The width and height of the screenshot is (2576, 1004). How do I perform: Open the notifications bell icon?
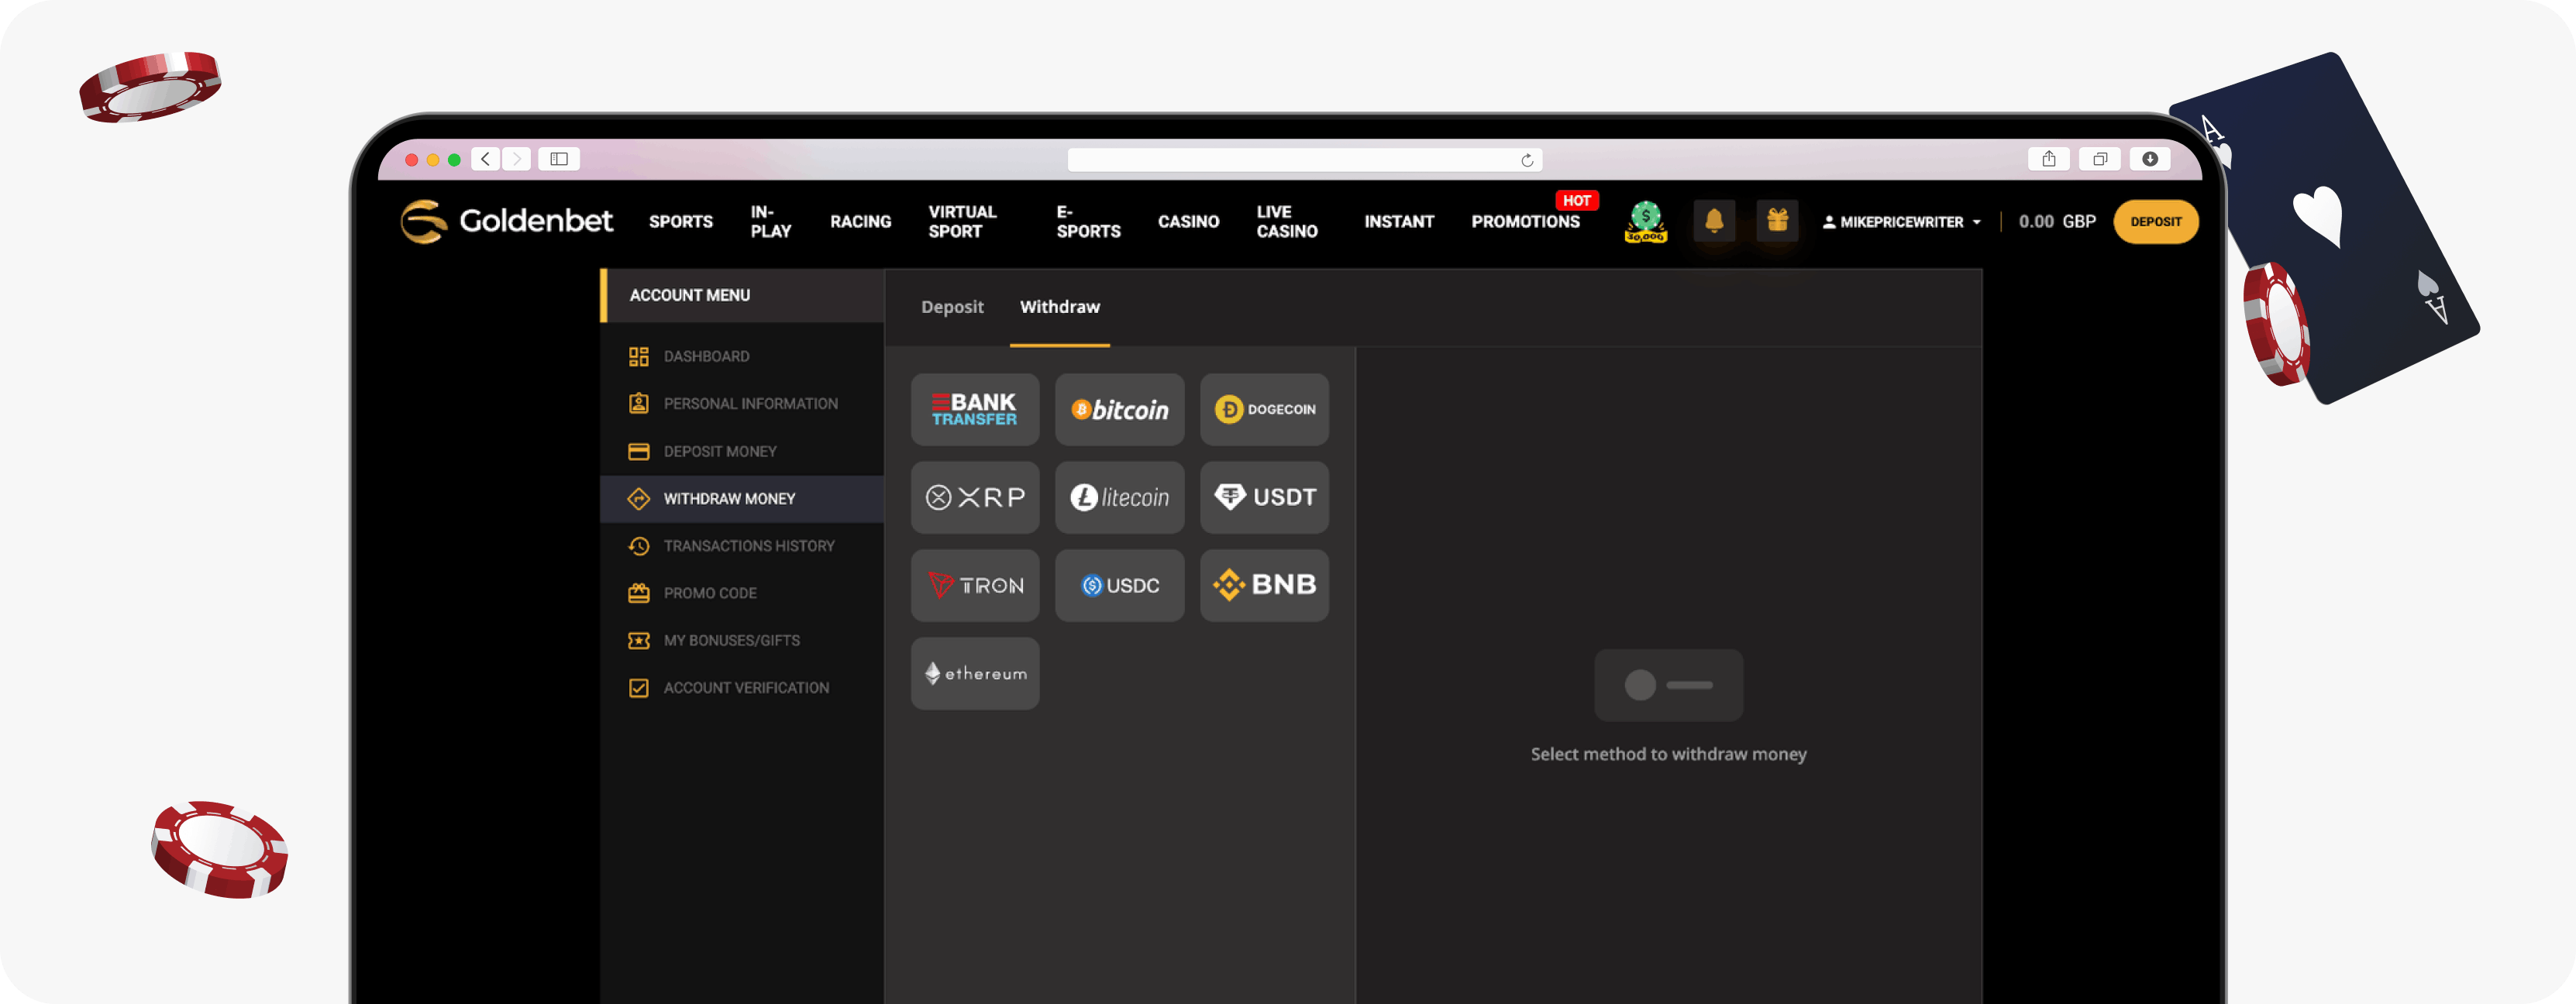click(1713, 221)
